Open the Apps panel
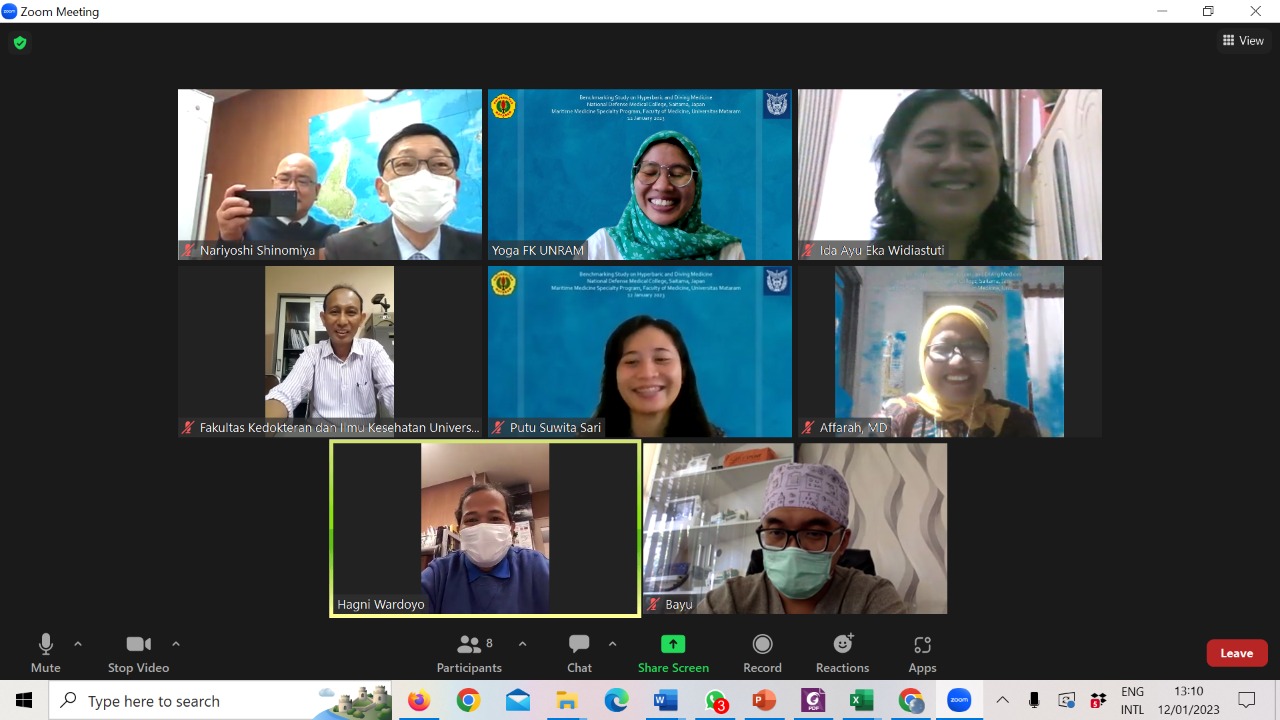The image size is (1280, 720). pos(922,654)
